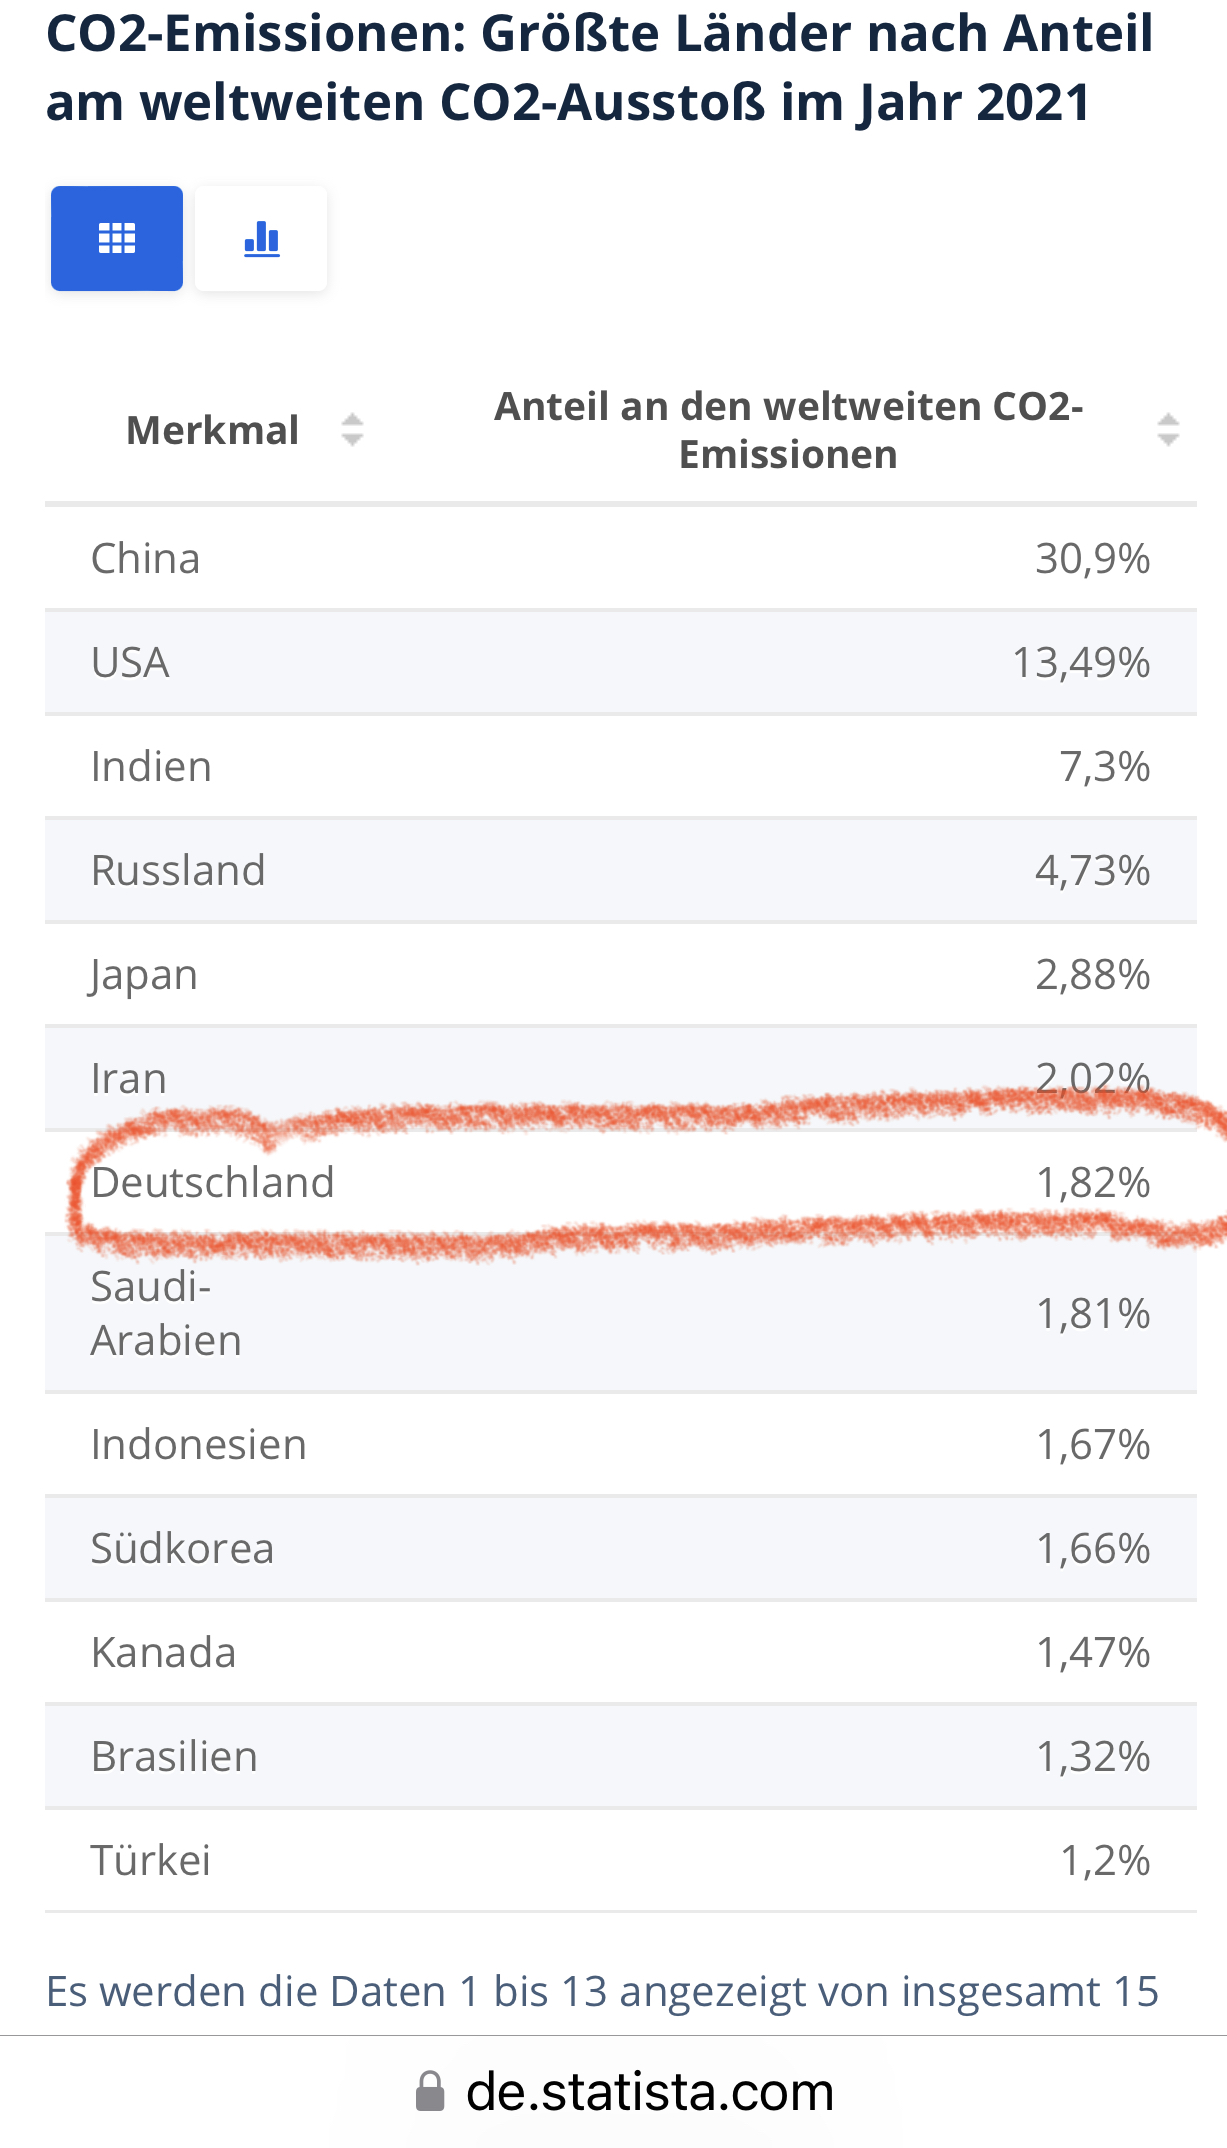This screenshot has height=2148, width=1227.
Task: Tap the Südkorea value 1,66%
Action: click(1093, 1548)
